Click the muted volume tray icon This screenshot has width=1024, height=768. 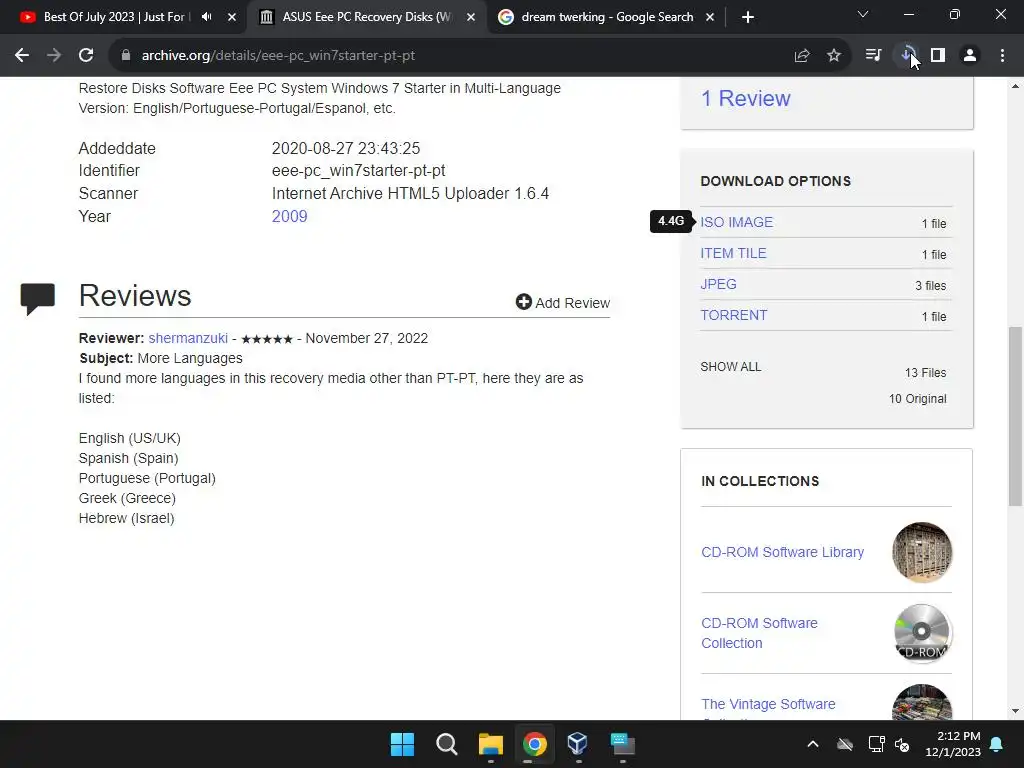pos(902,744)
